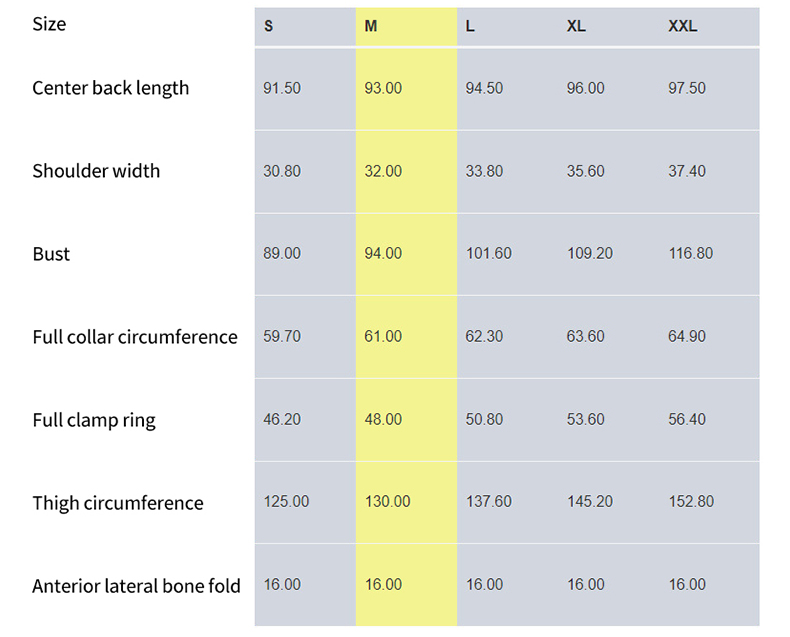Click the 56.40 clamp ring cell
The image size is (790, 637).
pos(687,420)
